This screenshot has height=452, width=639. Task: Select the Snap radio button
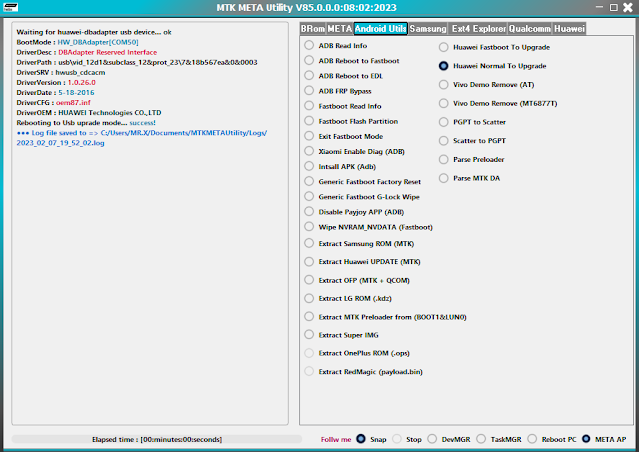click(x=361, y=439)
